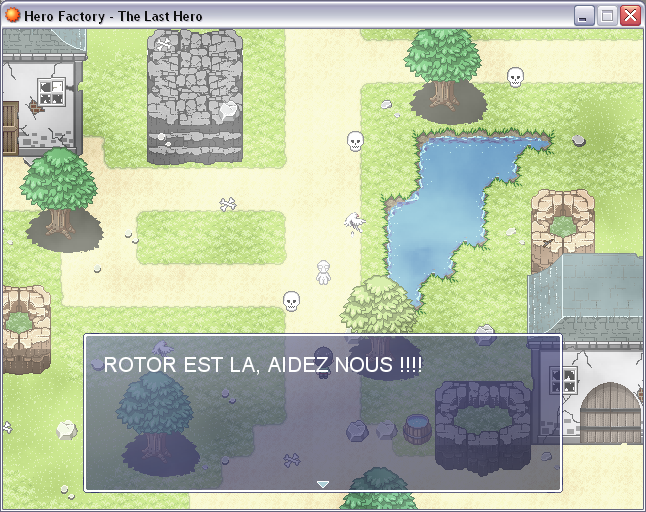
Task: Click the skull below the ghost character
Action: [291, 301]
